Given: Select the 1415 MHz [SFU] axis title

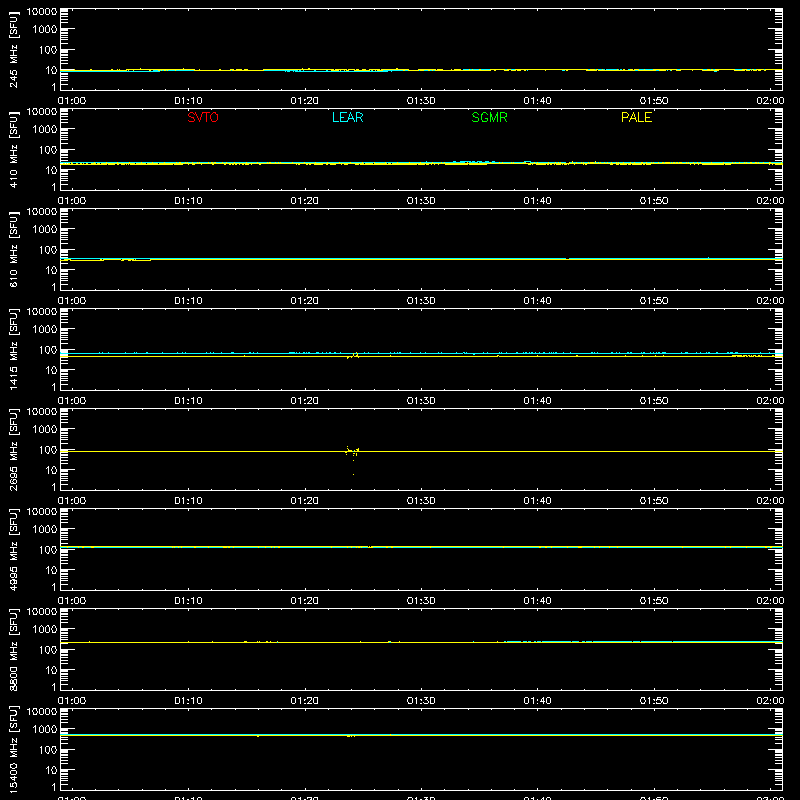Looking at the screenshot, I should pyautogui.click(x=14, y=349).
